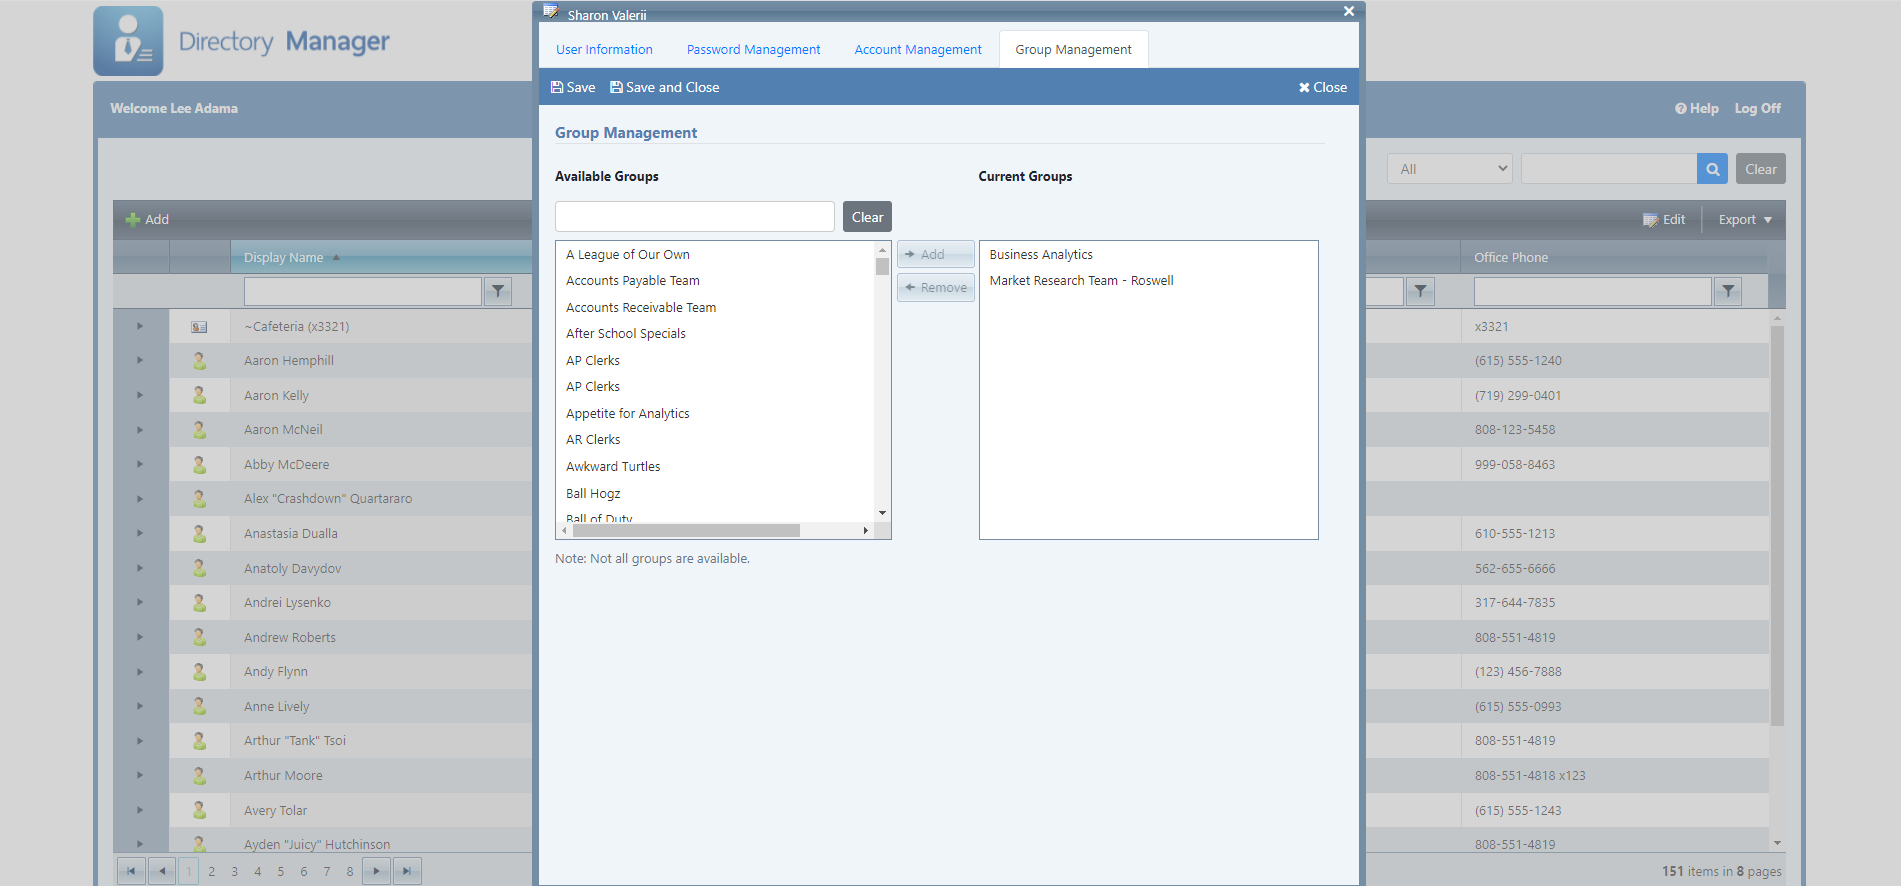Open the Export dropdown menu
The image size is (1901, 886).
tap(1745, 220)
